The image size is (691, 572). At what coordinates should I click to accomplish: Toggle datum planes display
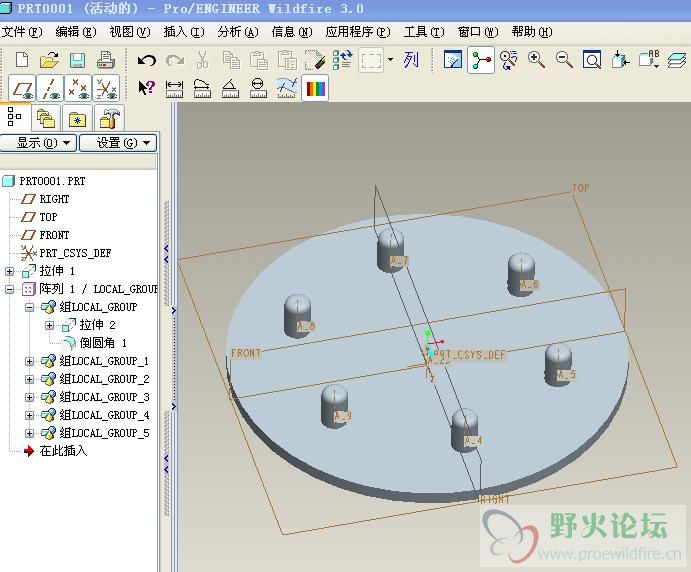23,89
